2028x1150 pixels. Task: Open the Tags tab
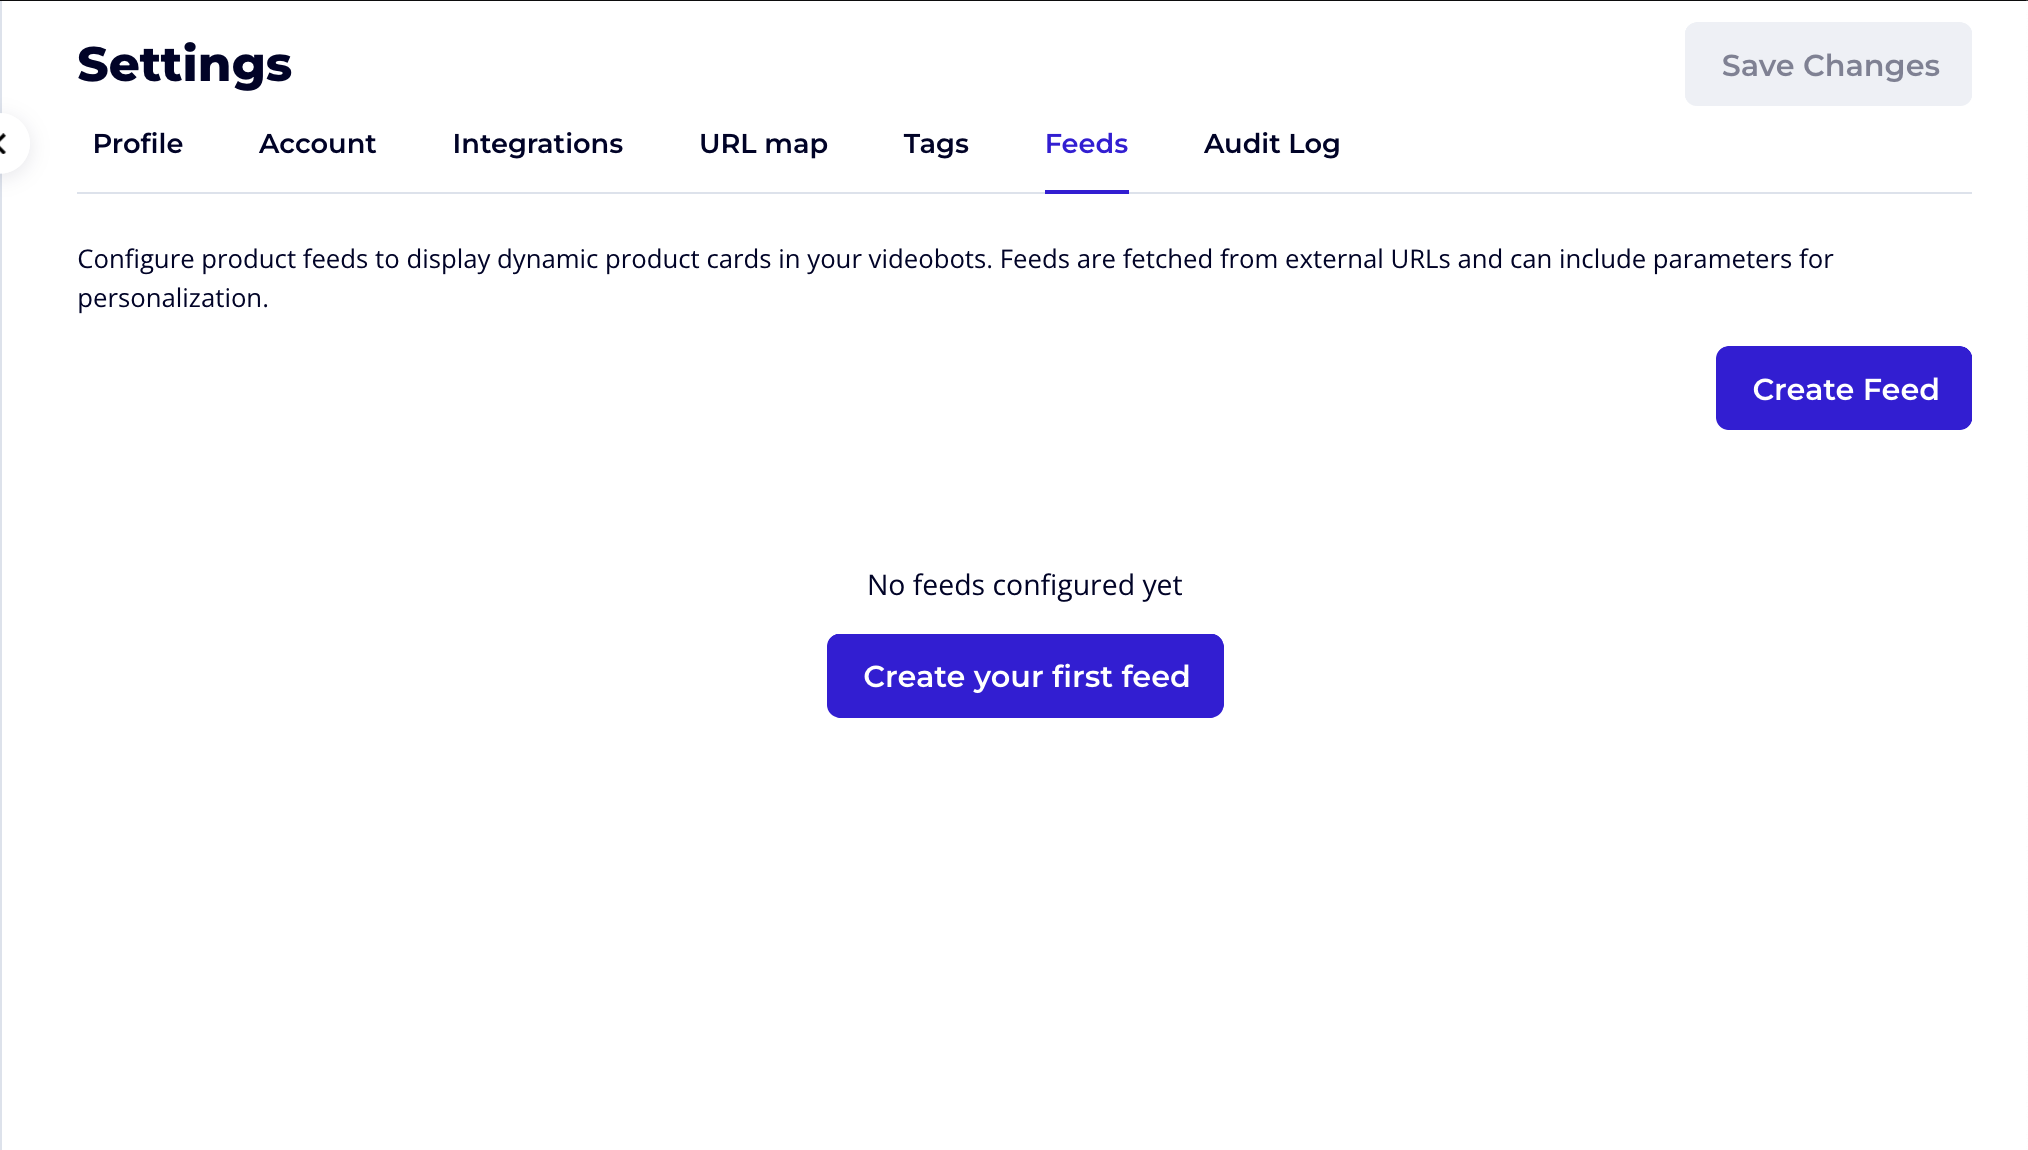pos(935,144)
